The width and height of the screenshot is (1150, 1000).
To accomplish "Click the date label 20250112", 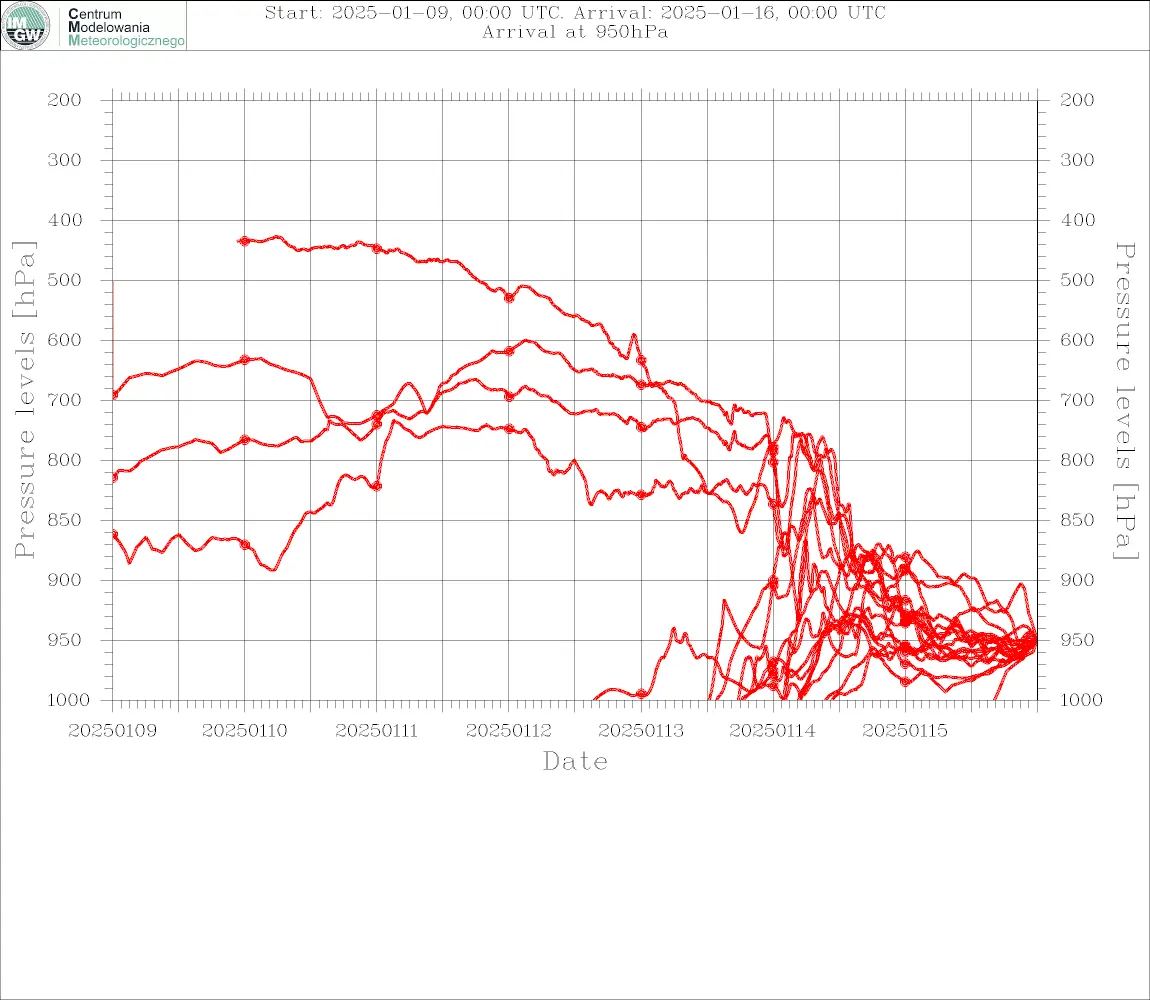I will coord(509,731).
